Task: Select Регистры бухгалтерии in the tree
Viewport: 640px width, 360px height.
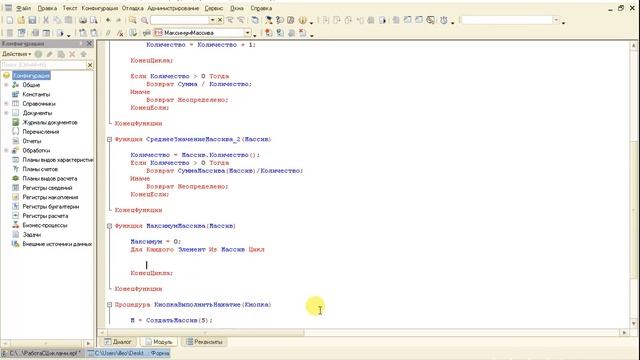Action: click(x=51, y=207)
